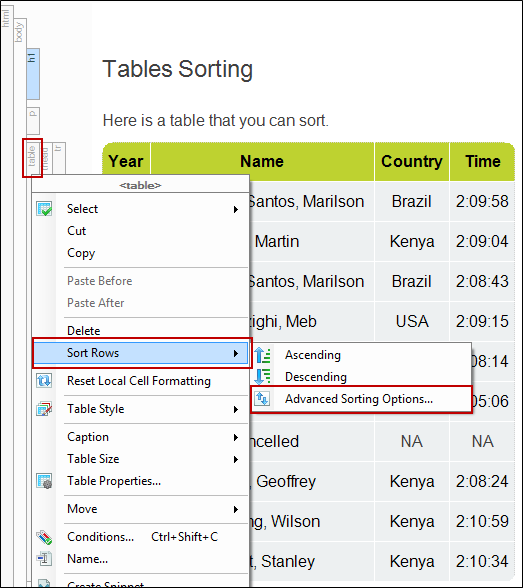Viewport: 523px width, 588px height.
Task: Expand the Caption submenu arrow
Action: (x=235, y=437)
